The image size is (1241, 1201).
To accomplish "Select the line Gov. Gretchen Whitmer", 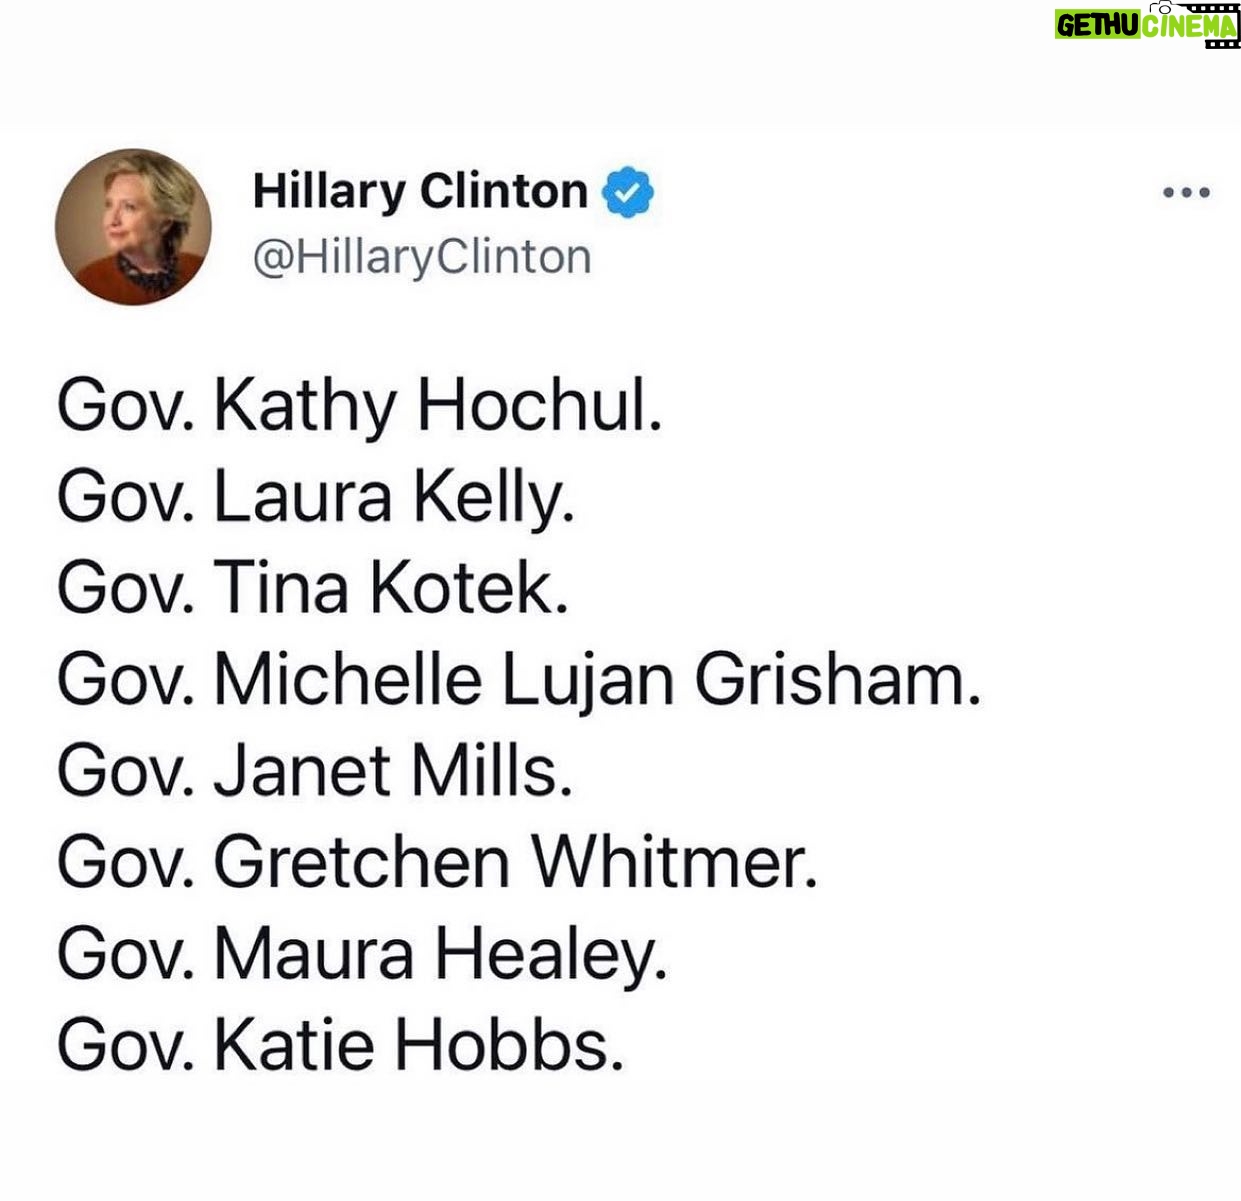I will tap(437, 862).
